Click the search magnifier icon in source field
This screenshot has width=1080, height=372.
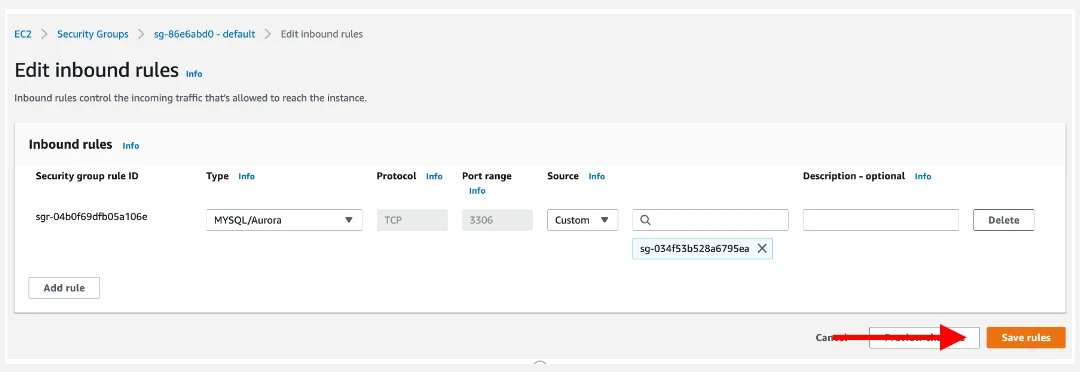(x=645, y=220)
